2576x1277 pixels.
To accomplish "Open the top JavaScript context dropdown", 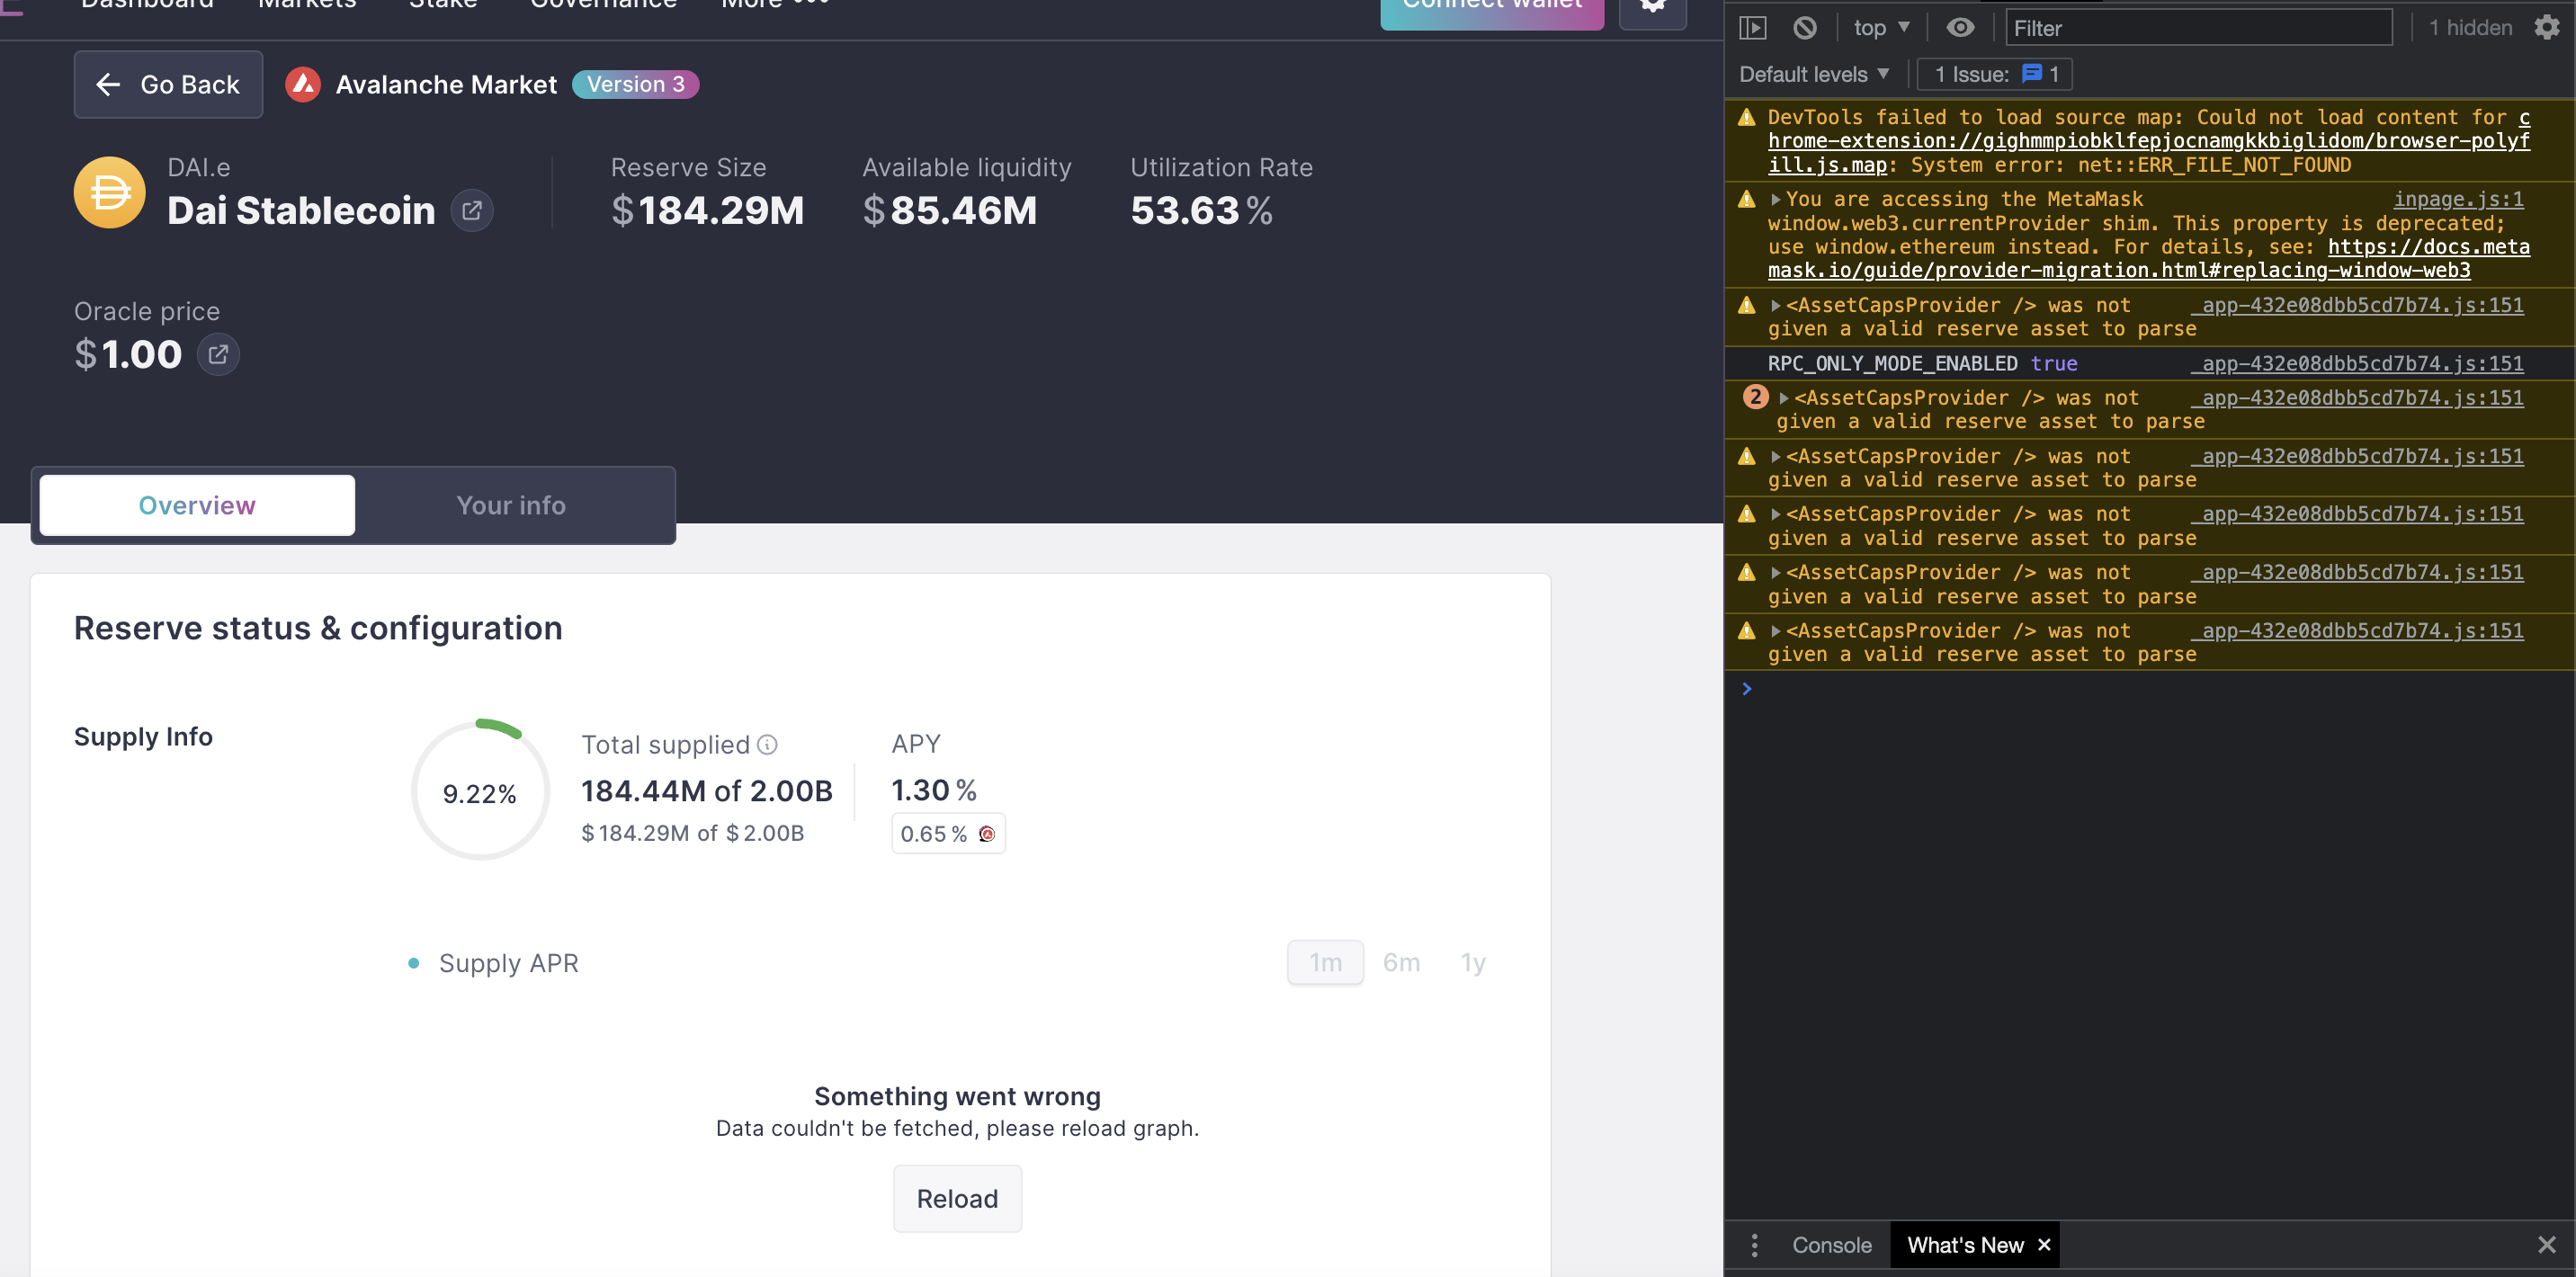I will (x=1881, y=28).
